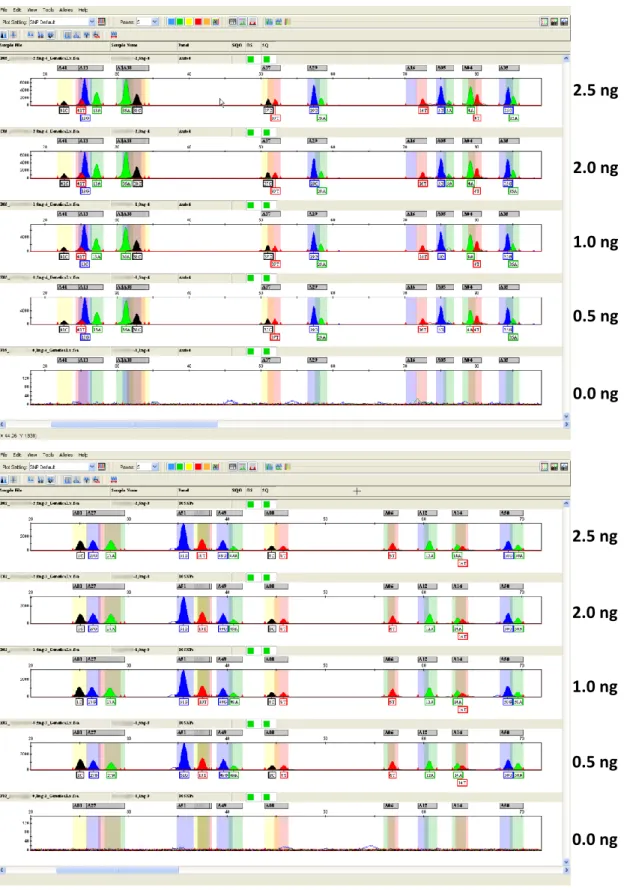Expand the Plot Setting dropdown in bottom window
This screenshot has width=624, height=890.
92,467
